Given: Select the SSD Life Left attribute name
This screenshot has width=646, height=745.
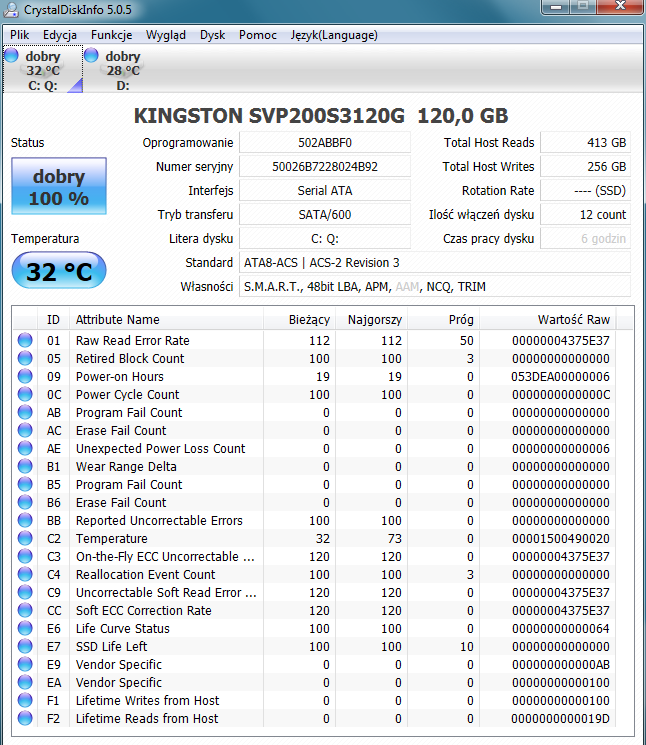Looking at the screenshot, I should 112,647.
